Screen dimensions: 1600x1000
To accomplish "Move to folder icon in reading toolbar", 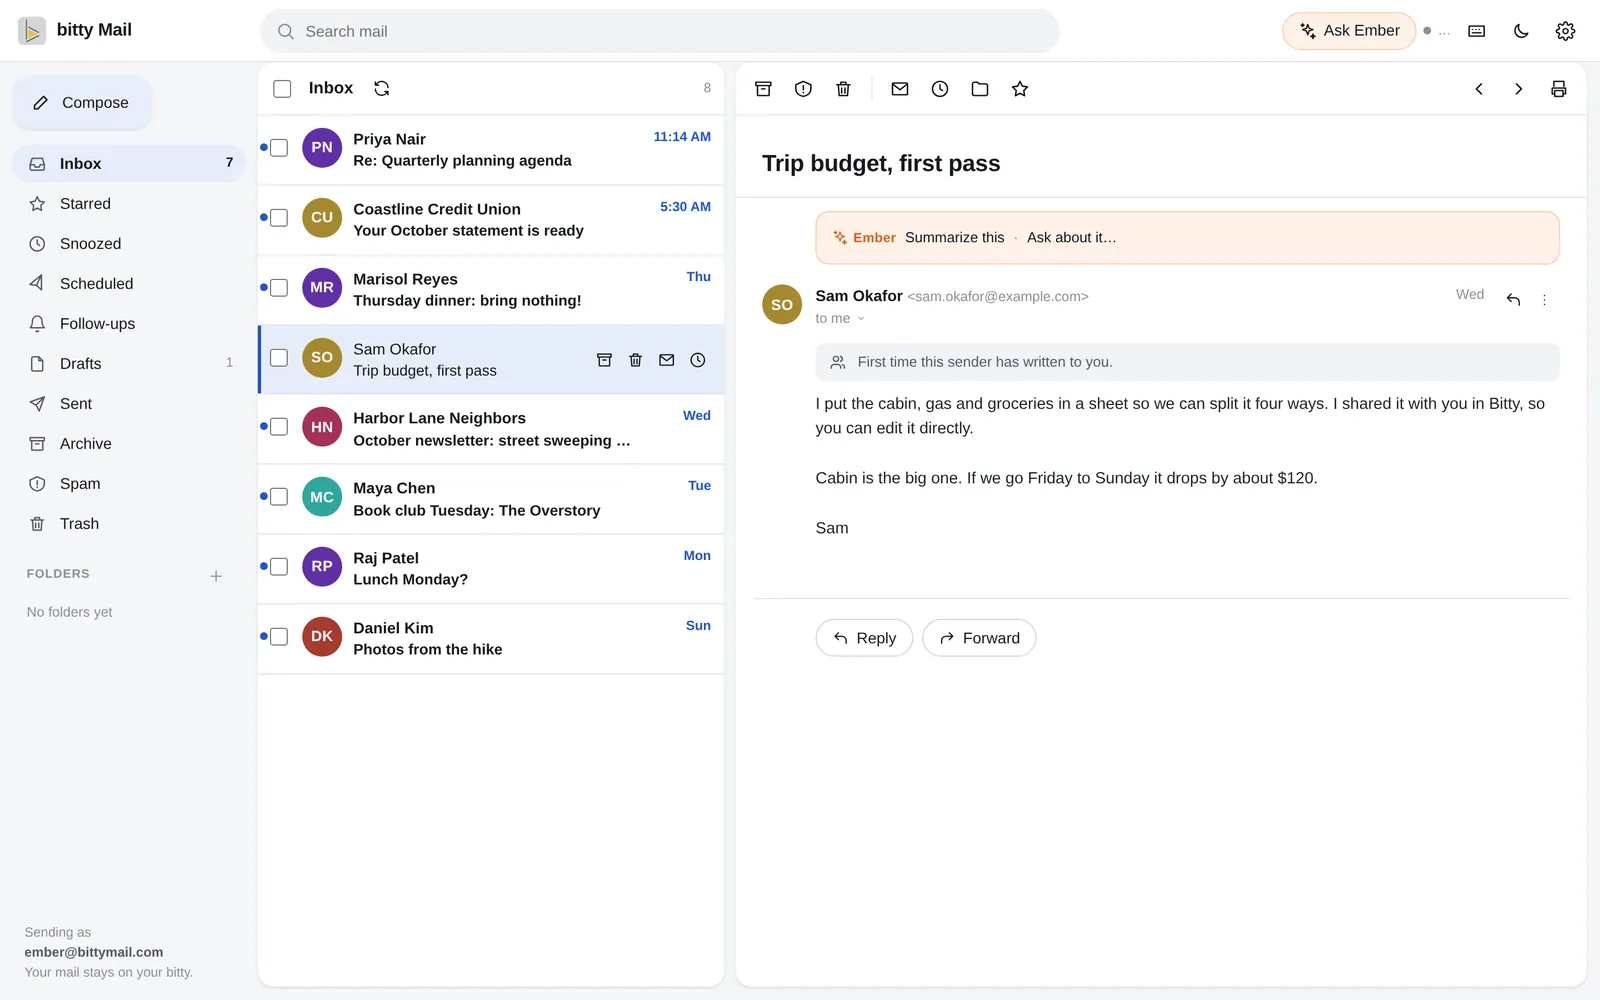I will pos(980,89).
